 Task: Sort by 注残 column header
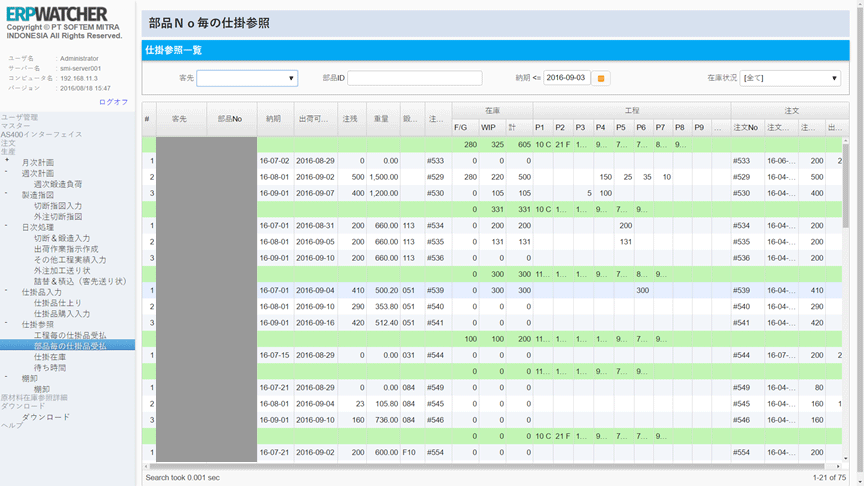pyautogui.click(x=352, y=118)
